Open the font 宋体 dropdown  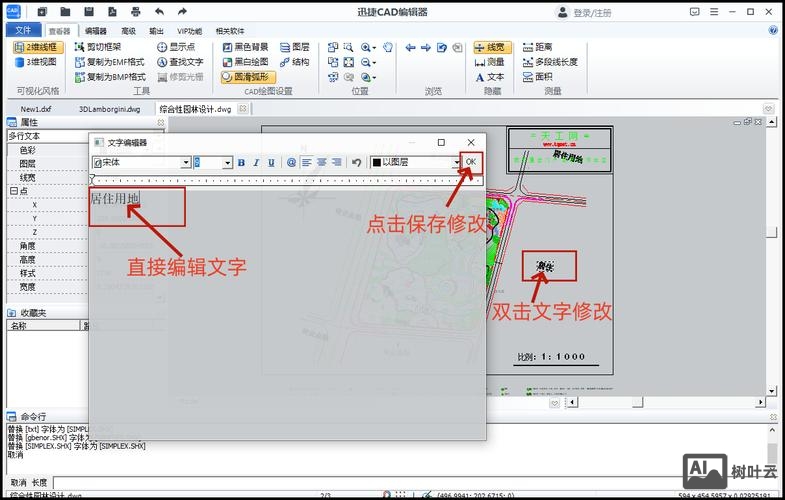[x=186, y=163]
